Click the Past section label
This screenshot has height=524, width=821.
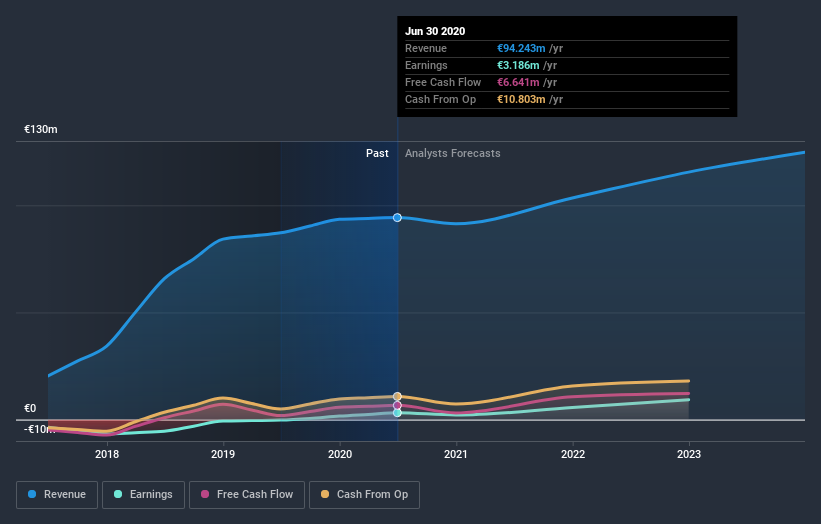(377, 153)
